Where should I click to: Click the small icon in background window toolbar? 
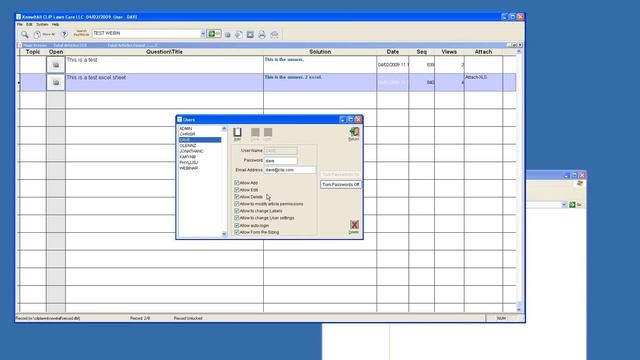(580, 184)
